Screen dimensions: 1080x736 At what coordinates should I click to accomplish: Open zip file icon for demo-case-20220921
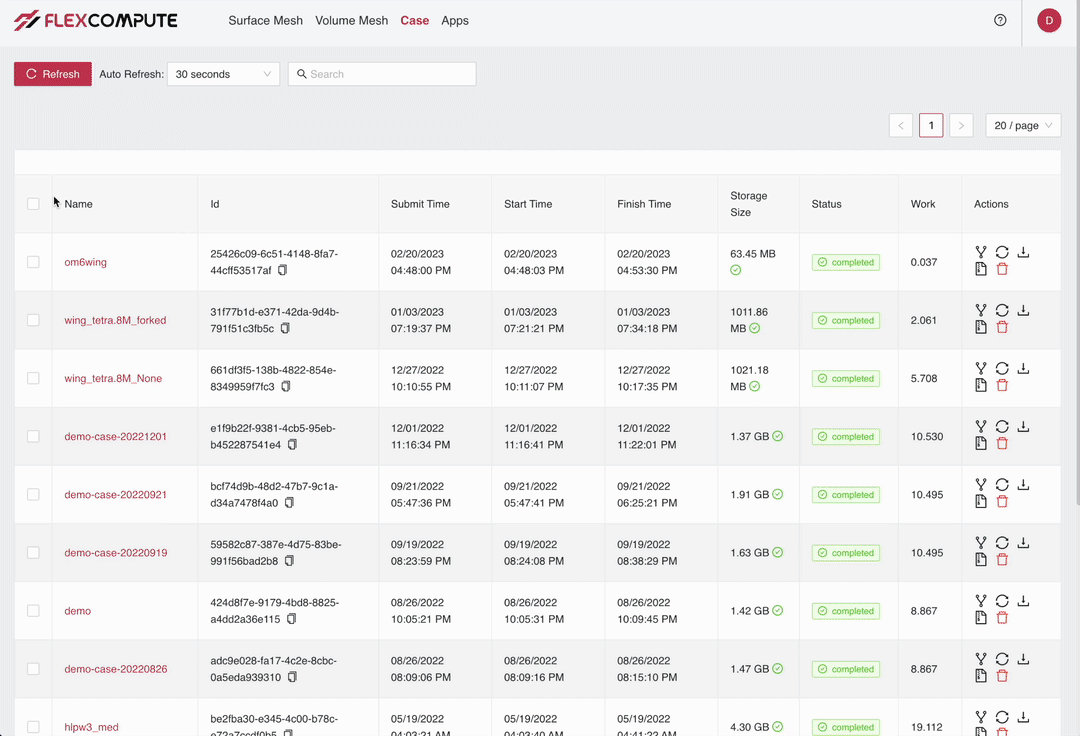click(x=981, y=502)
